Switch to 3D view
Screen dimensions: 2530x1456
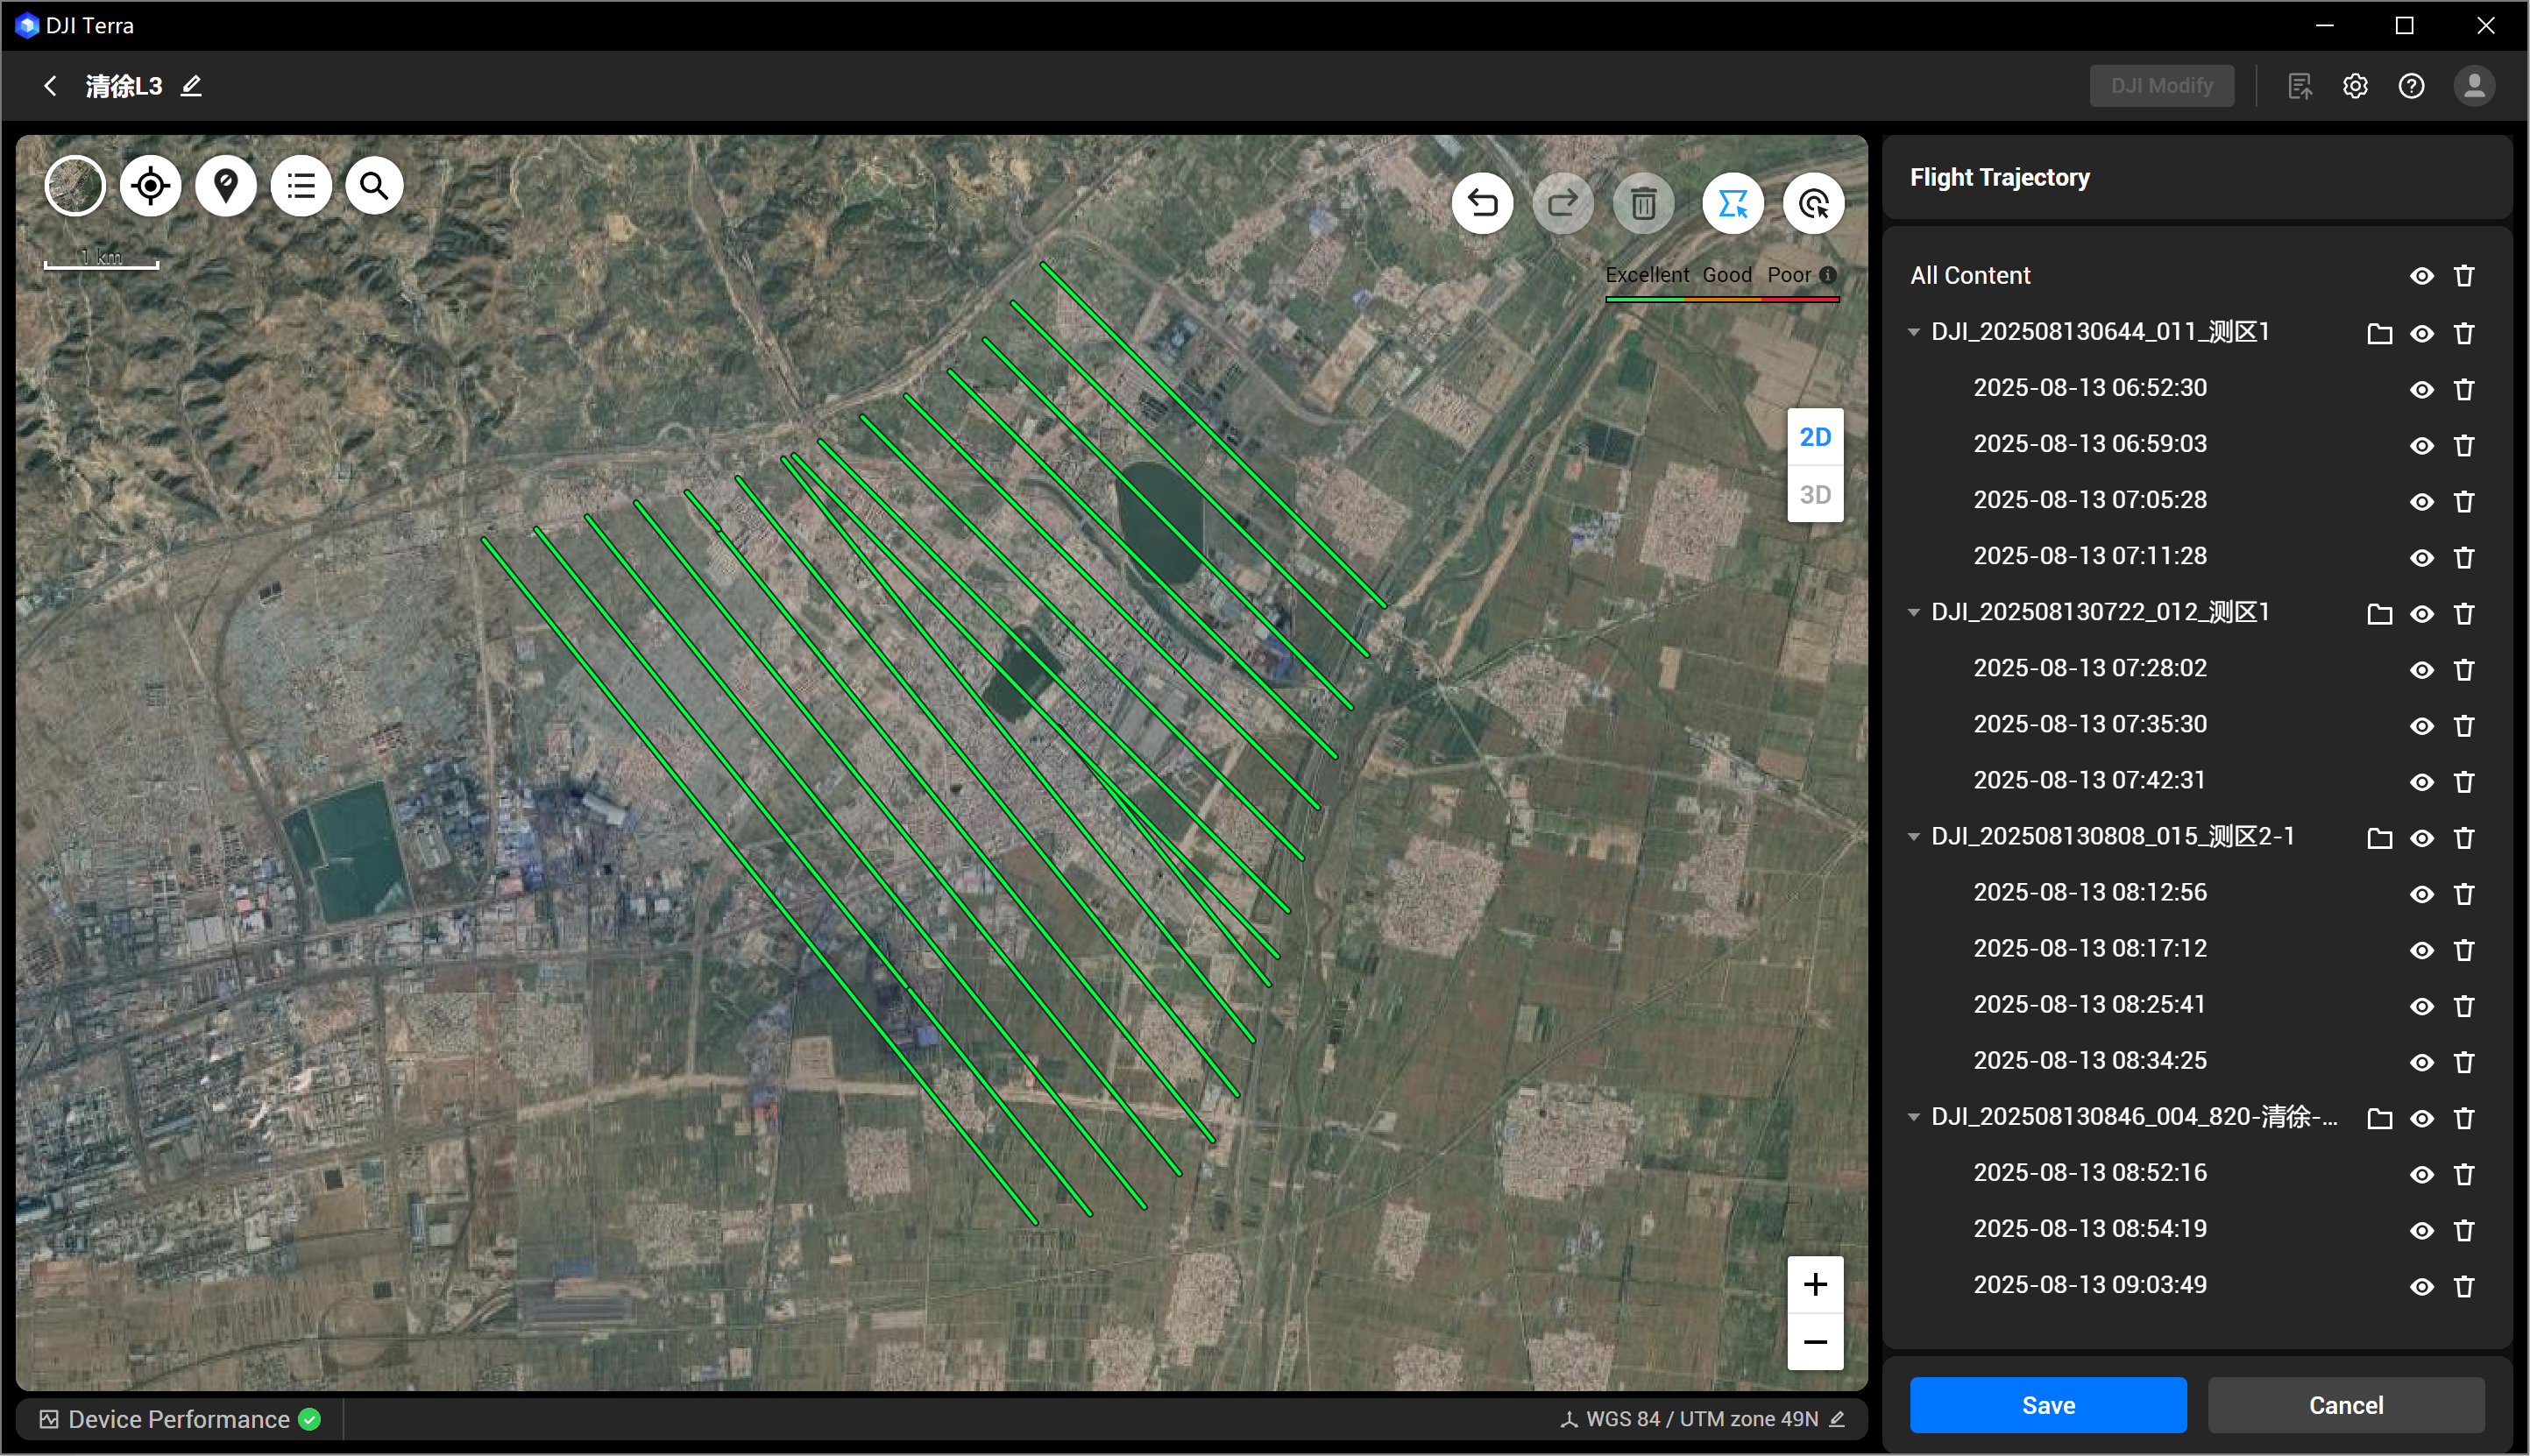[x=1814, y=494]
